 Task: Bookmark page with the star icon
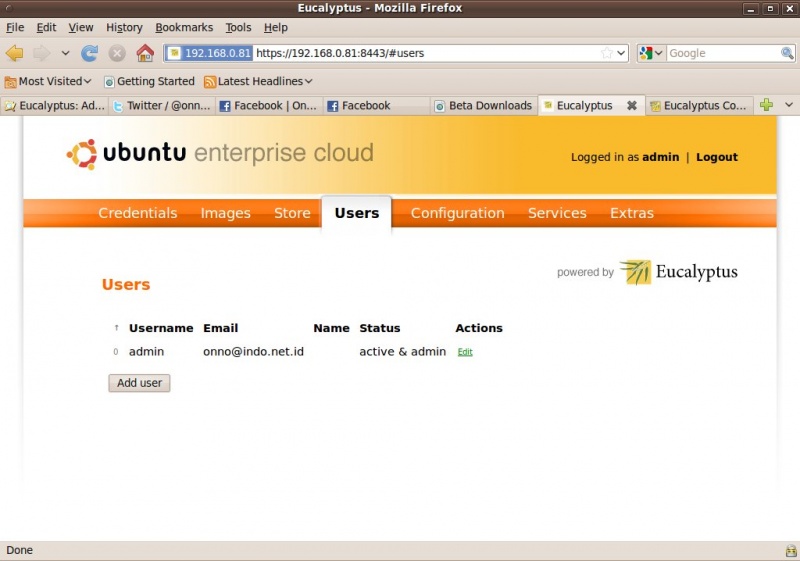[x=606, y=53]
